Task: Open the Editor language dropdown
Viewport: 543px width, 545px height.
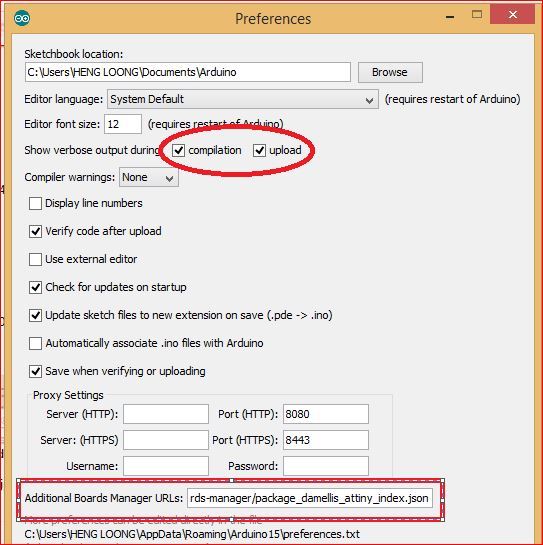Action: coord(243,99)
